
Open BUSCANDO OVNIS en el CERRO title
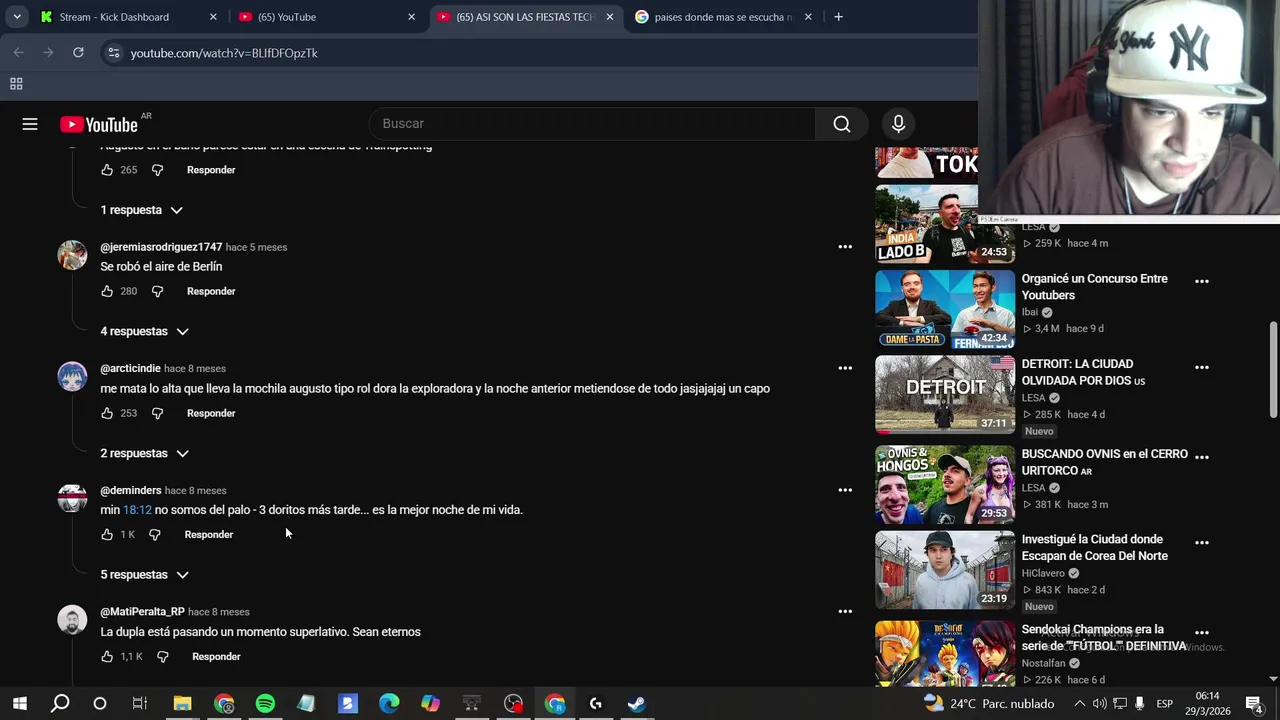[1104, 462]
